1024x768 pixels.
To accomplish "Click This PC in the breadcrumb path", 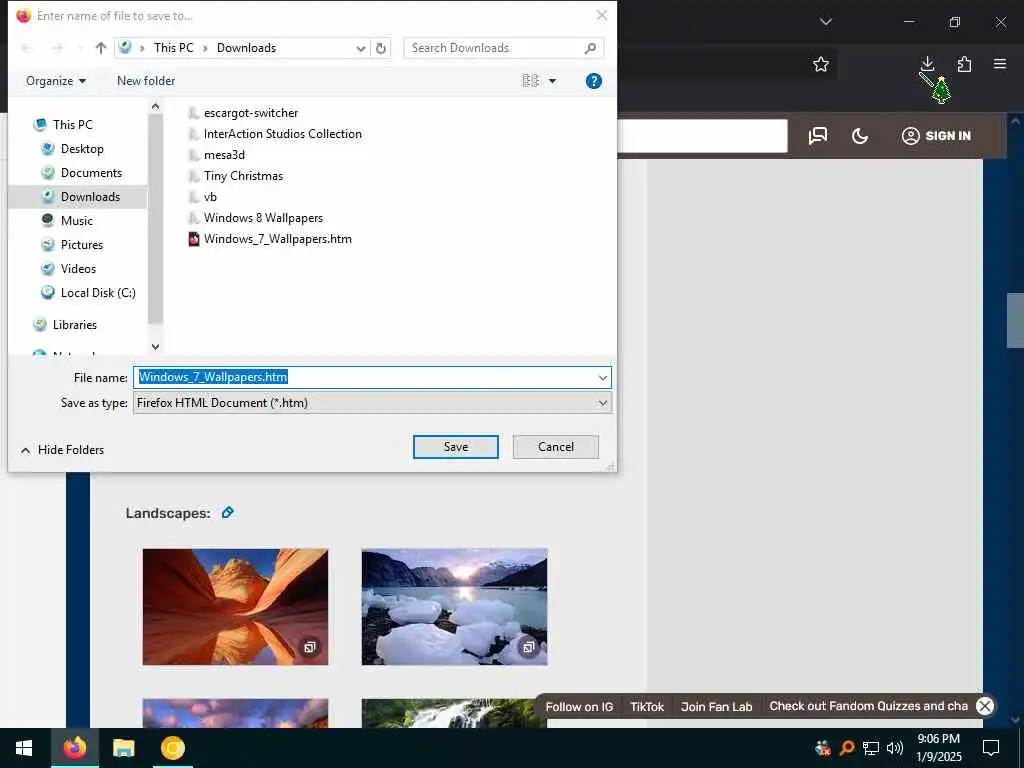I will (174, 48).
